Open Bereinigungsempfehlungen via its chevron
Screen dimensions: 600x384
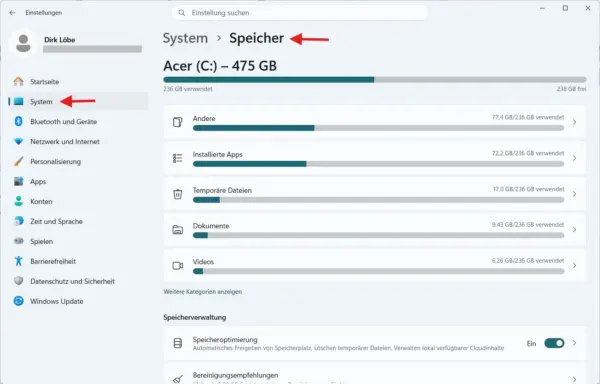coord(574,379)
